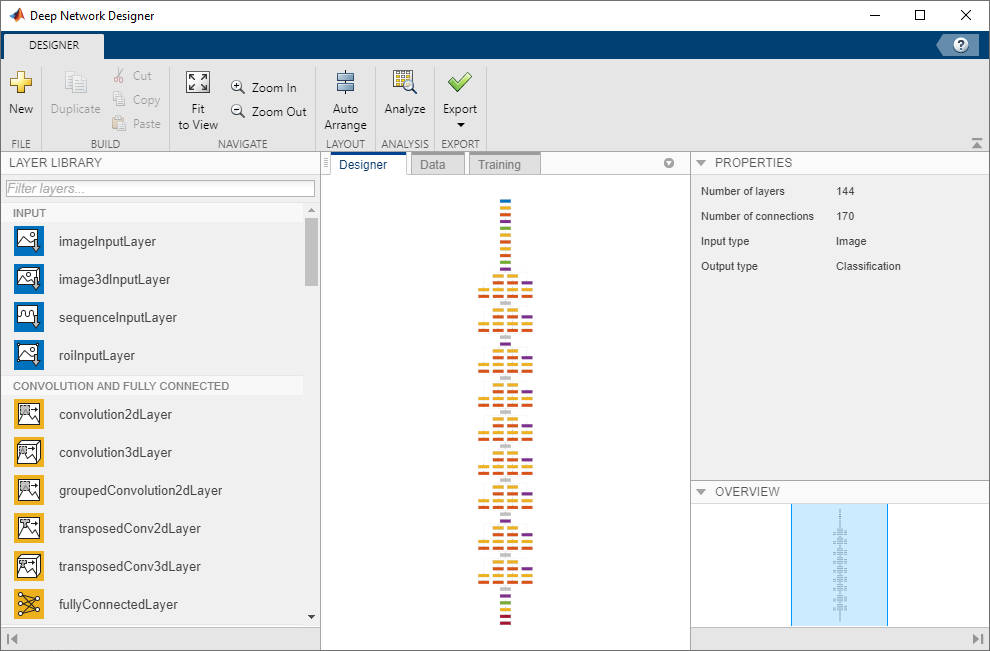
Task: Select the convolution2dLayer icon
Action: (29, 414)
